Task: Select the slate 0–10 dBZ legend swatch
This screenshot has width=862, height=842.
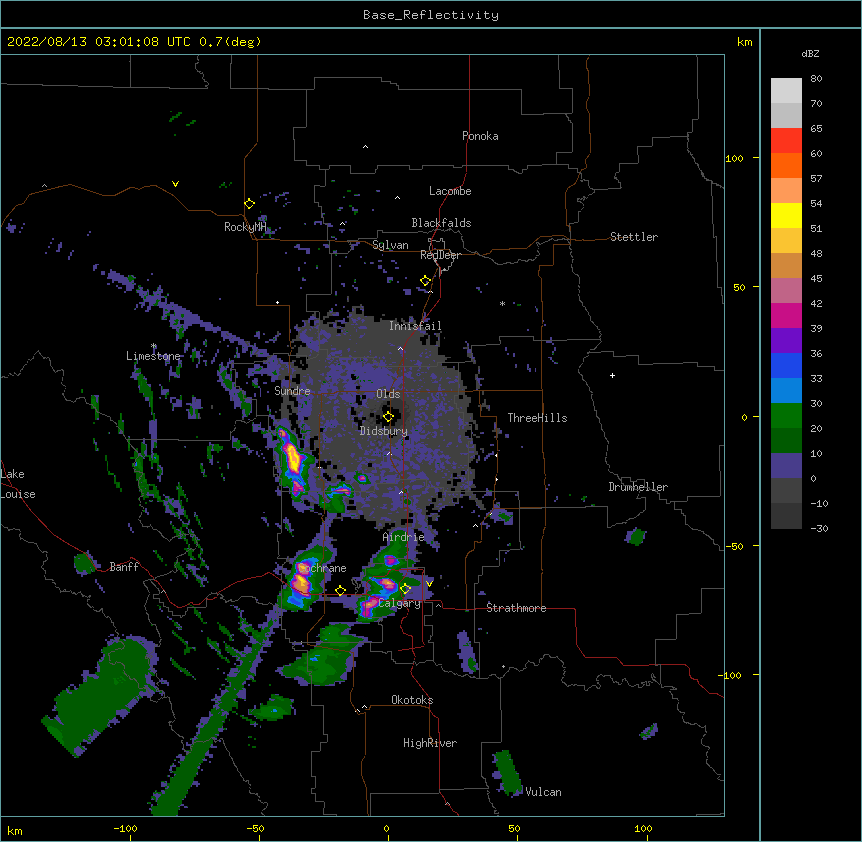Action: 786,466
